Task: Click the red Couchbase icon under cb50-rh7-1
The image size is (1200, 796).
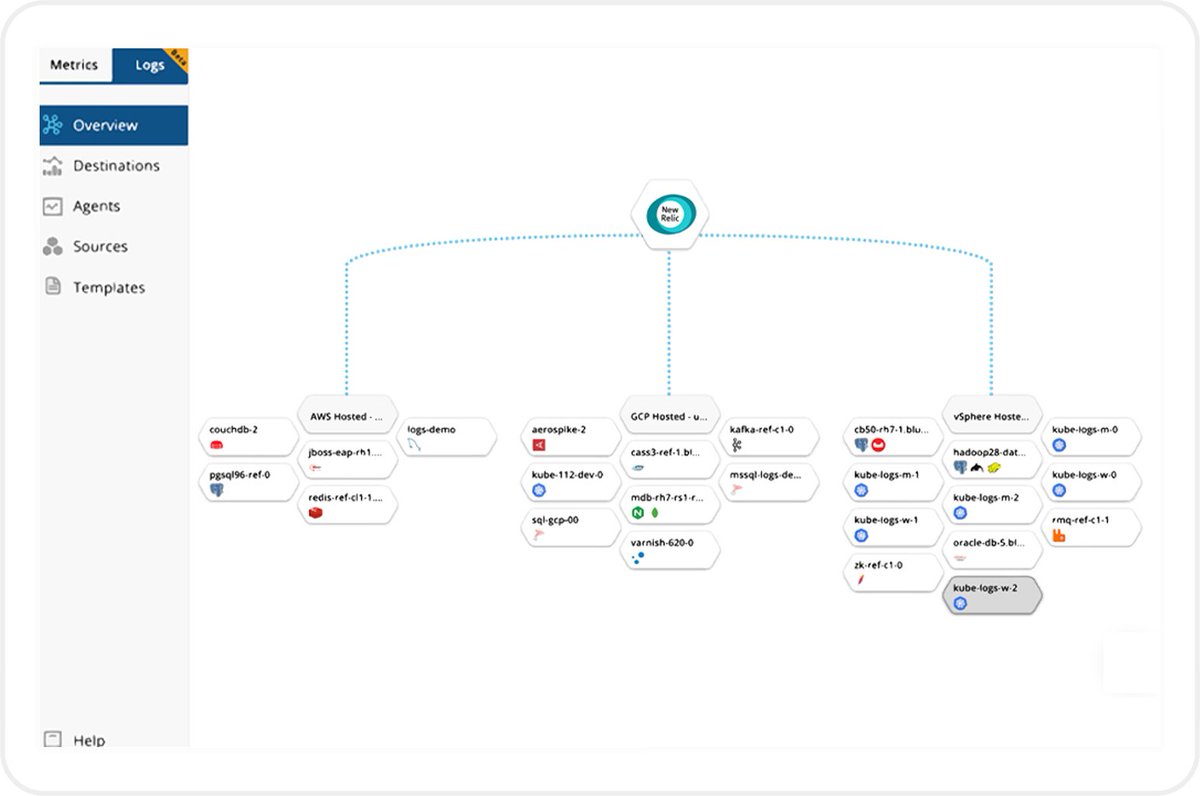Action: 879,445
